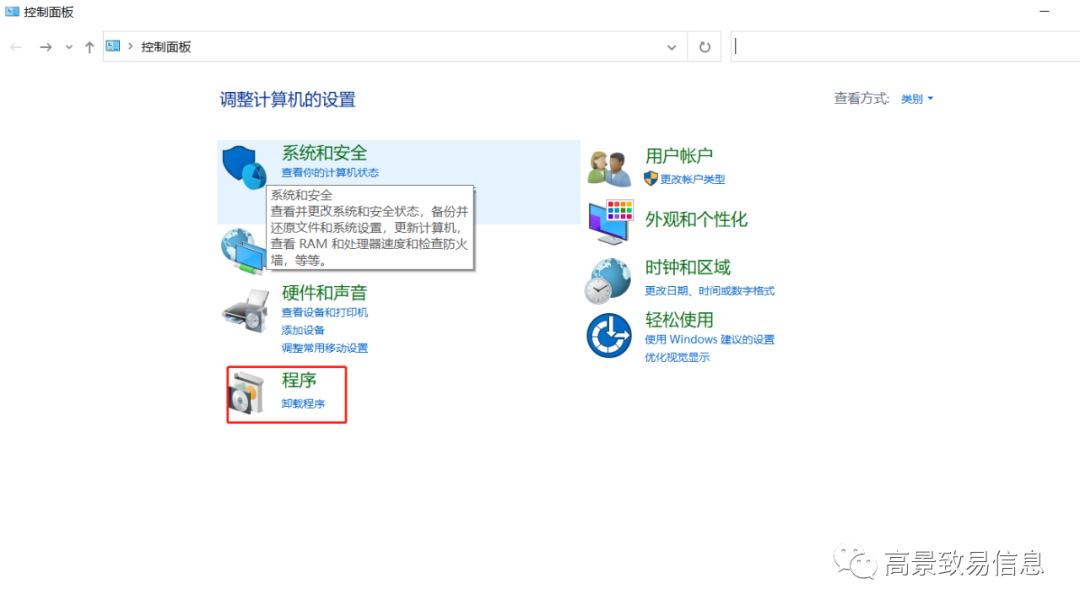The image size is (1080, 611).
Task: Open the address bar history dropdown arrow
Action: coord(672,46)
